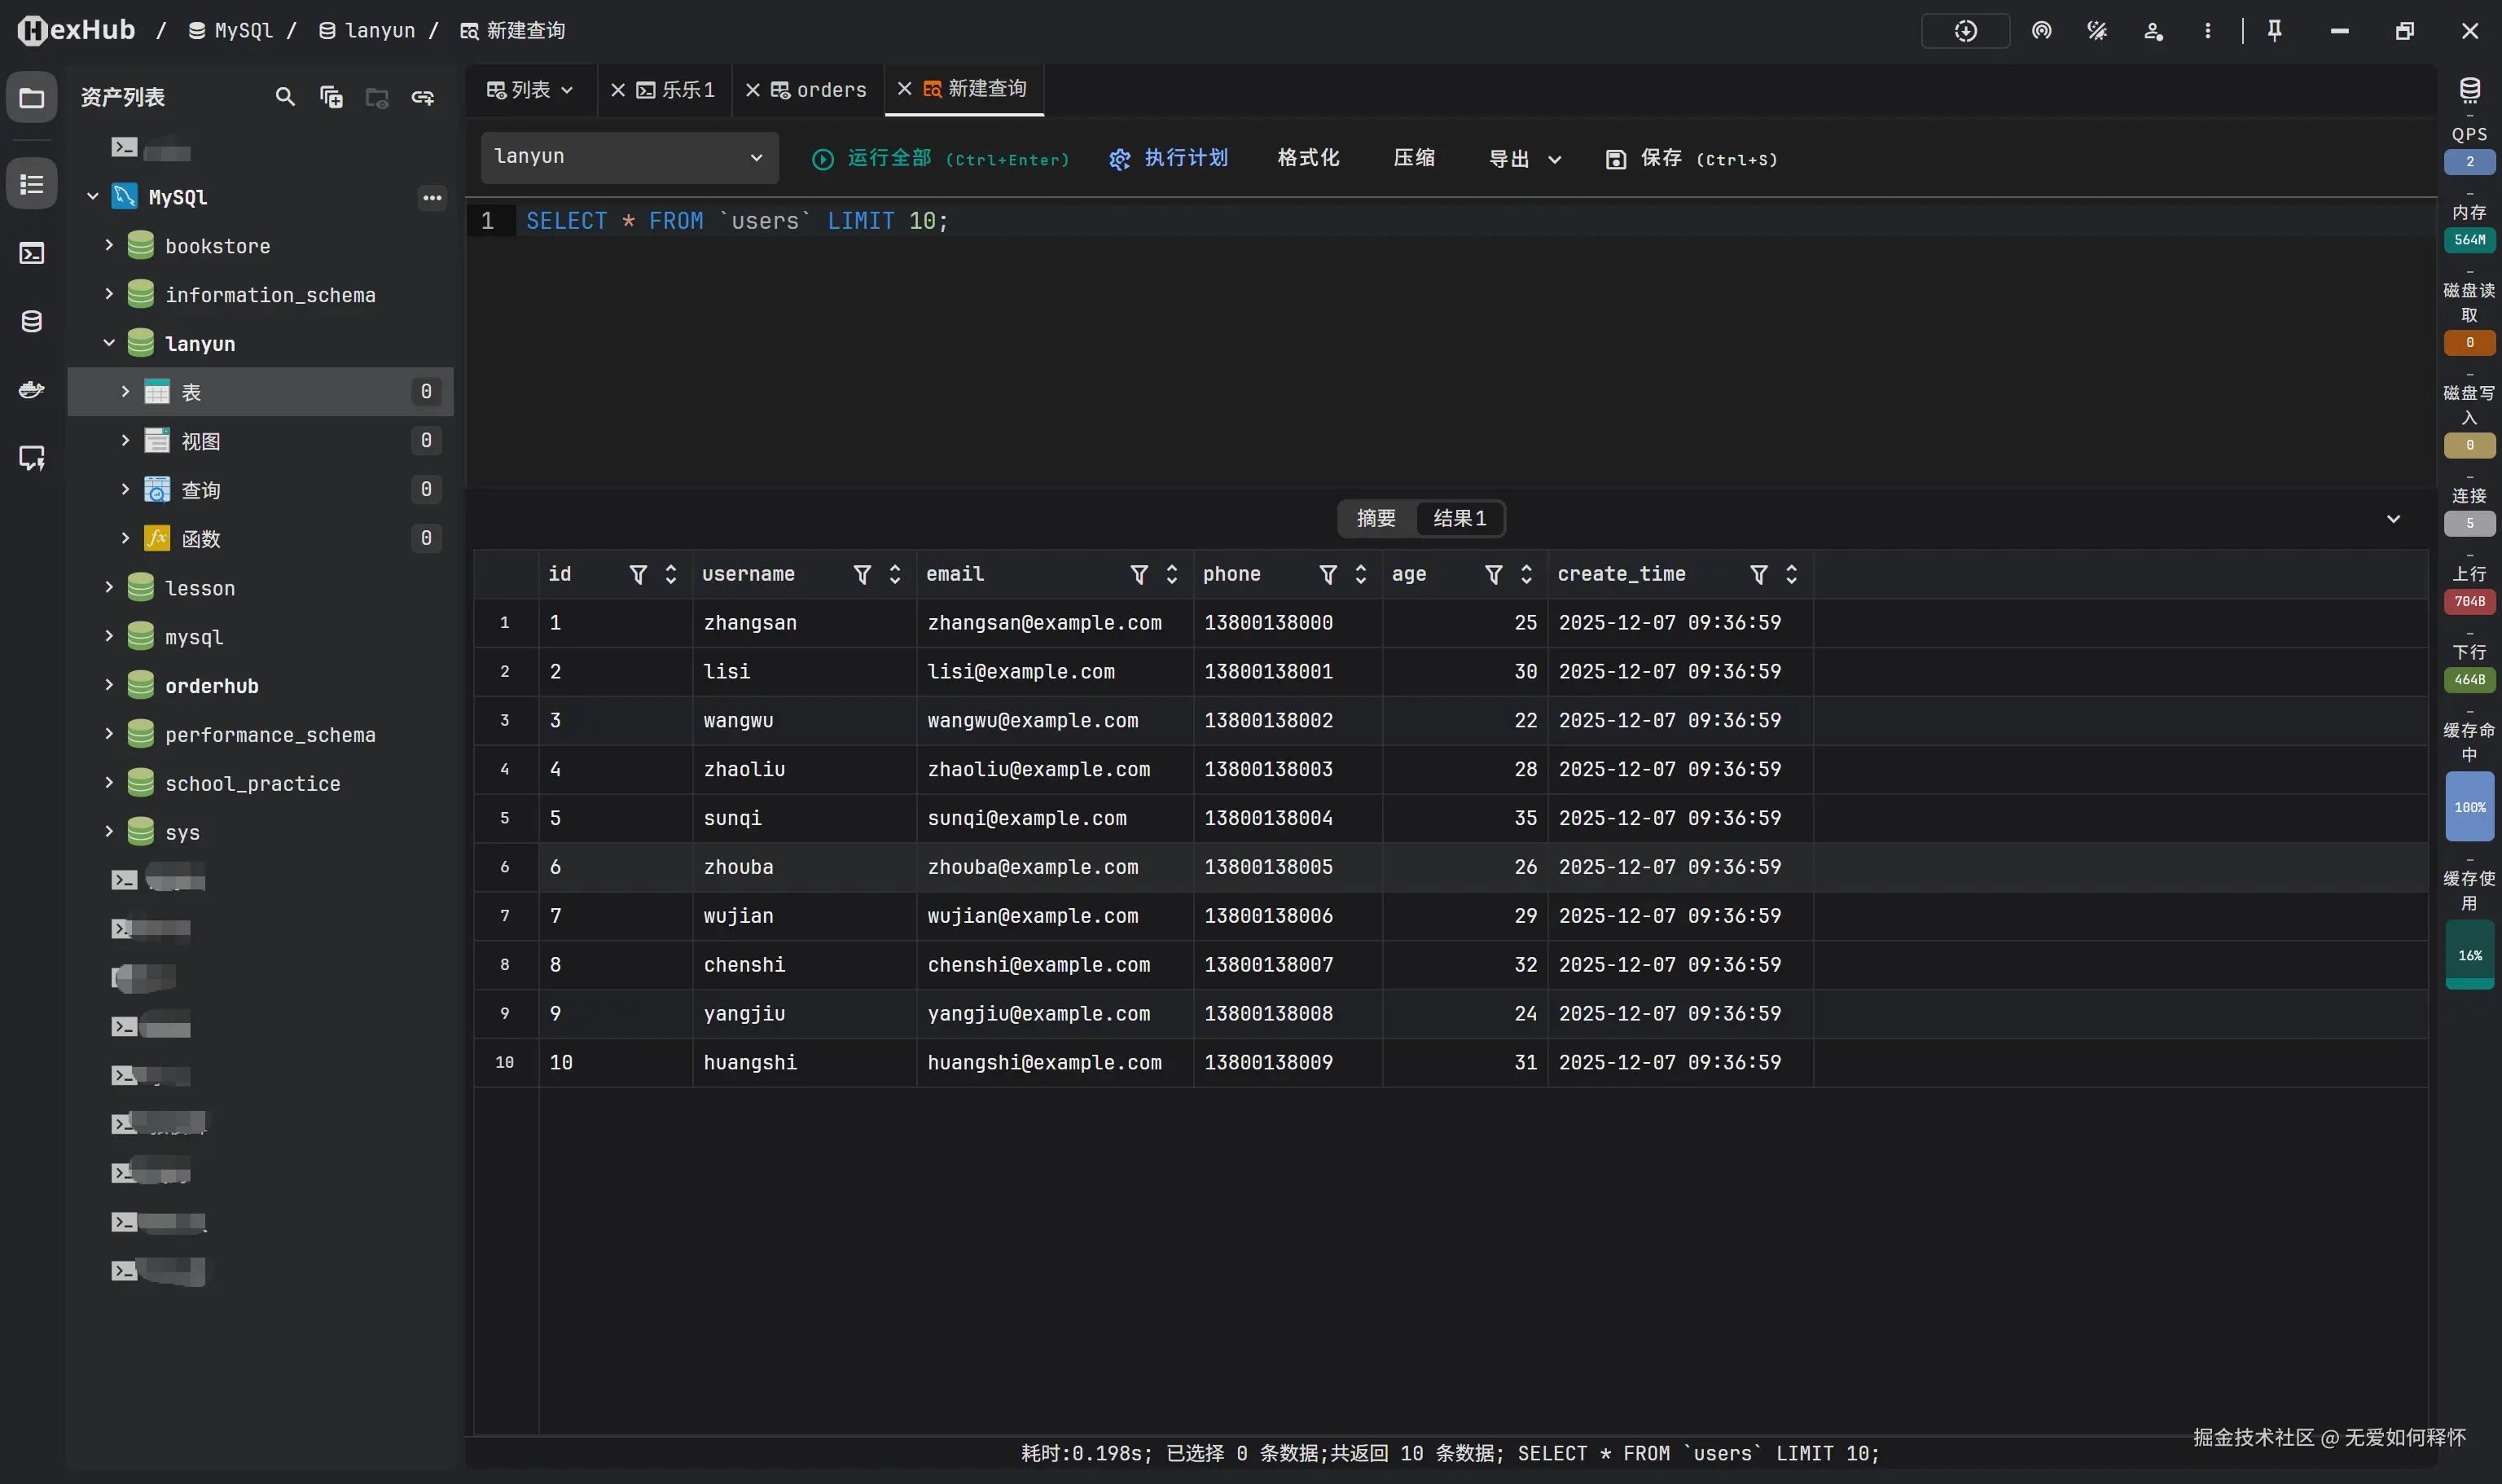The width and height of the screenshot is (2502, 1484).
Task: Open the lanyun database dropdown
Action: (x=629, y=157)
